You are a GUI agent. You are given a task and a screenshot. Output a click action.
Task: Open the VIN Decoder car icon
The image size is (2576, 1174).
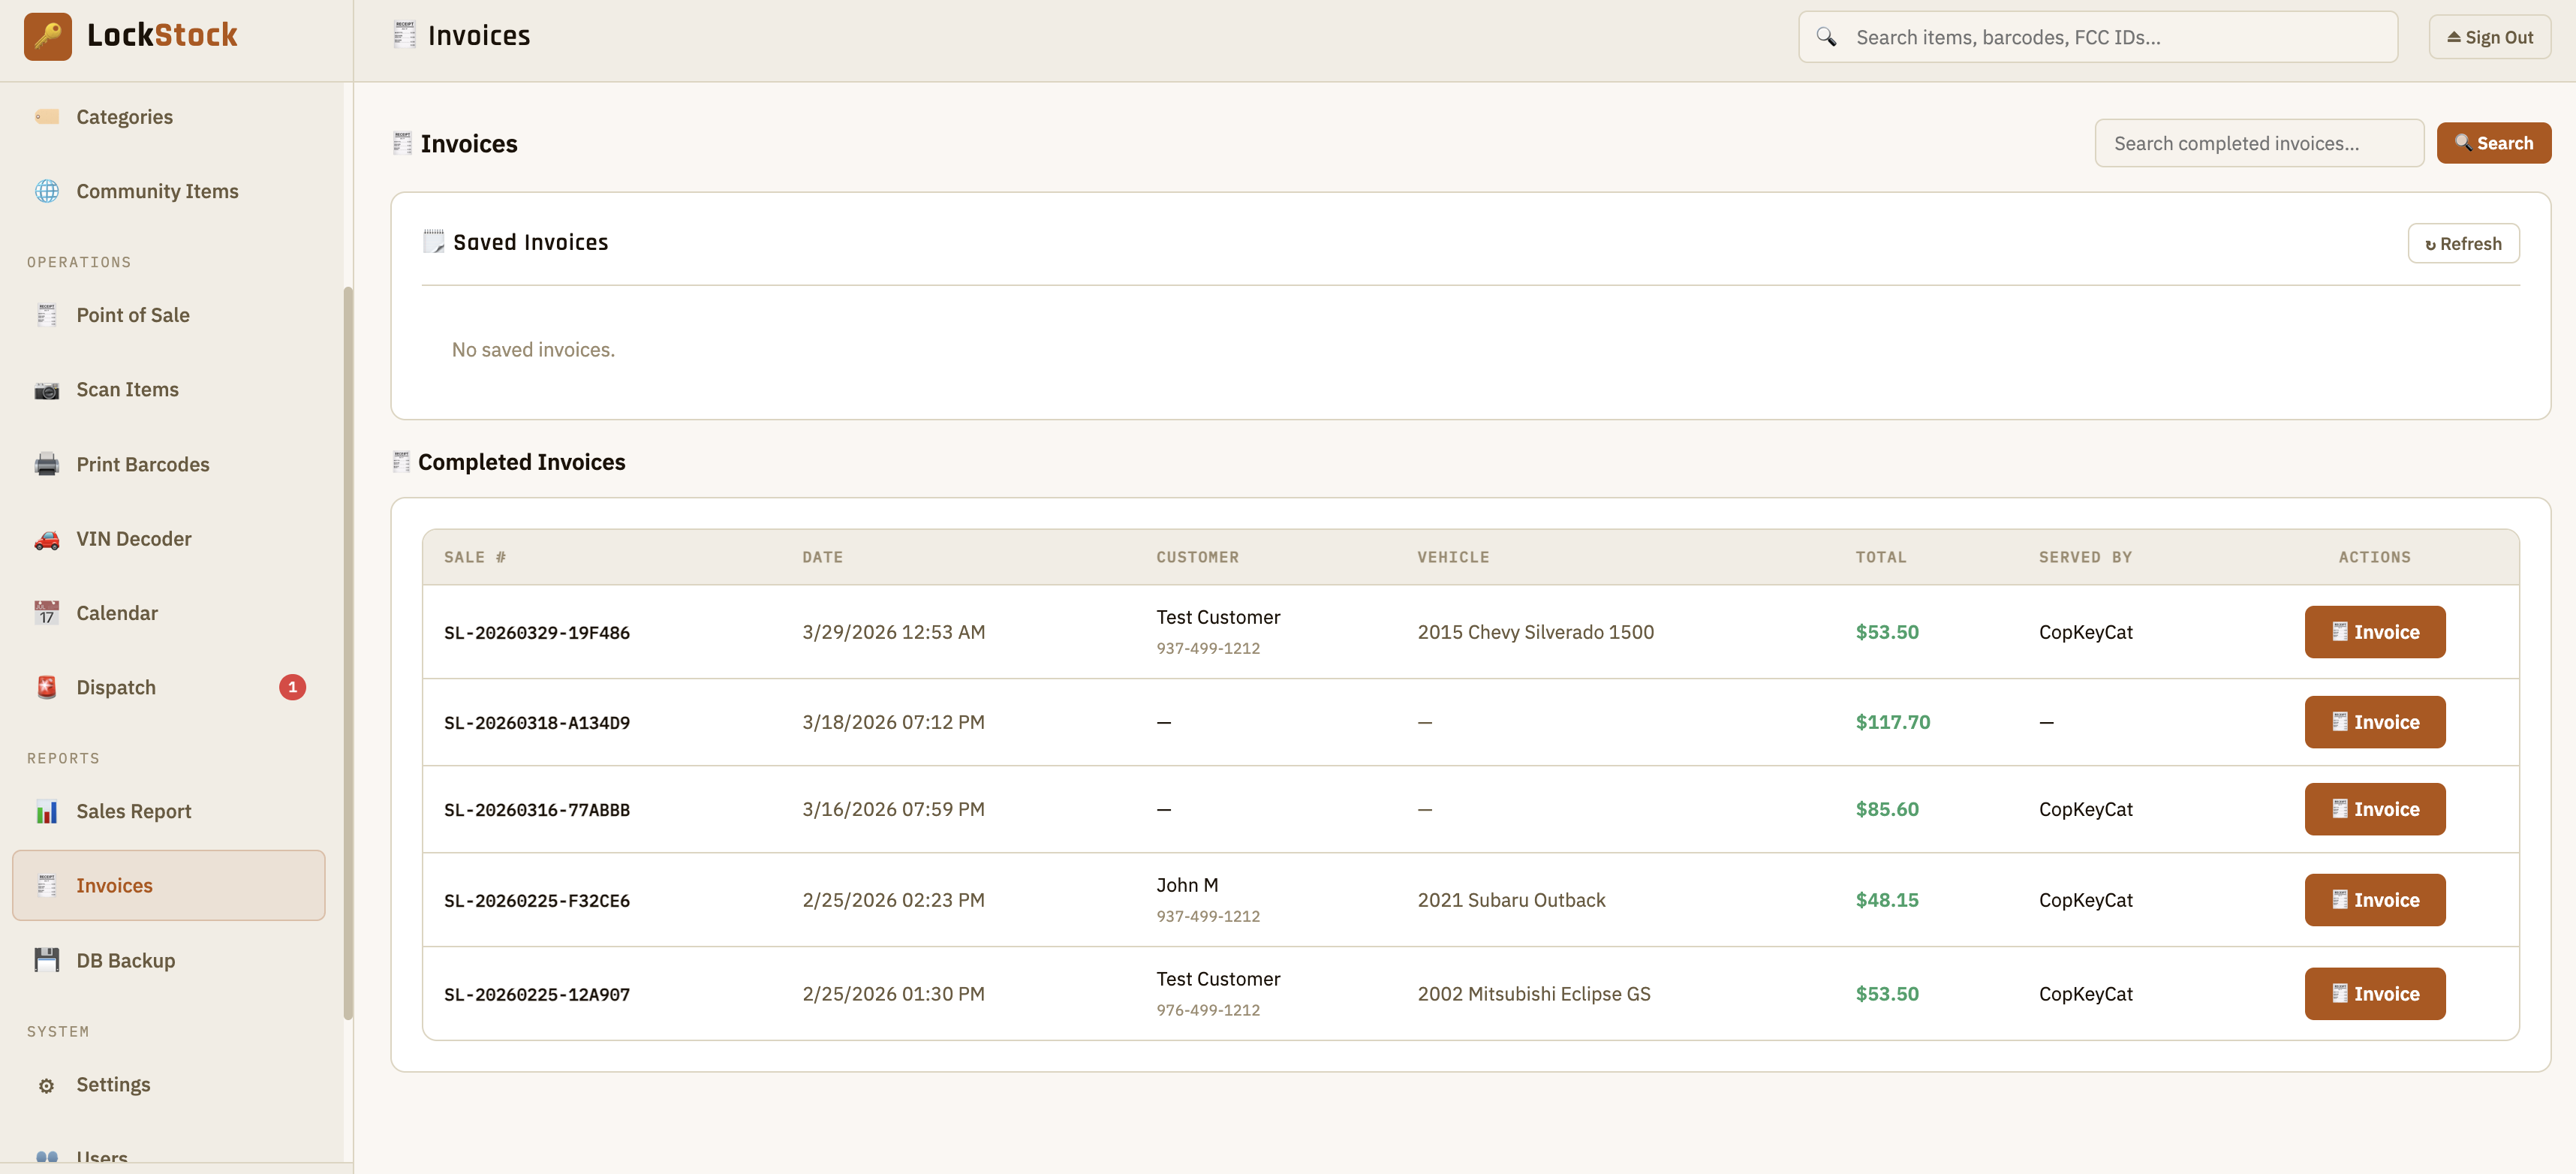click(47, 538)
